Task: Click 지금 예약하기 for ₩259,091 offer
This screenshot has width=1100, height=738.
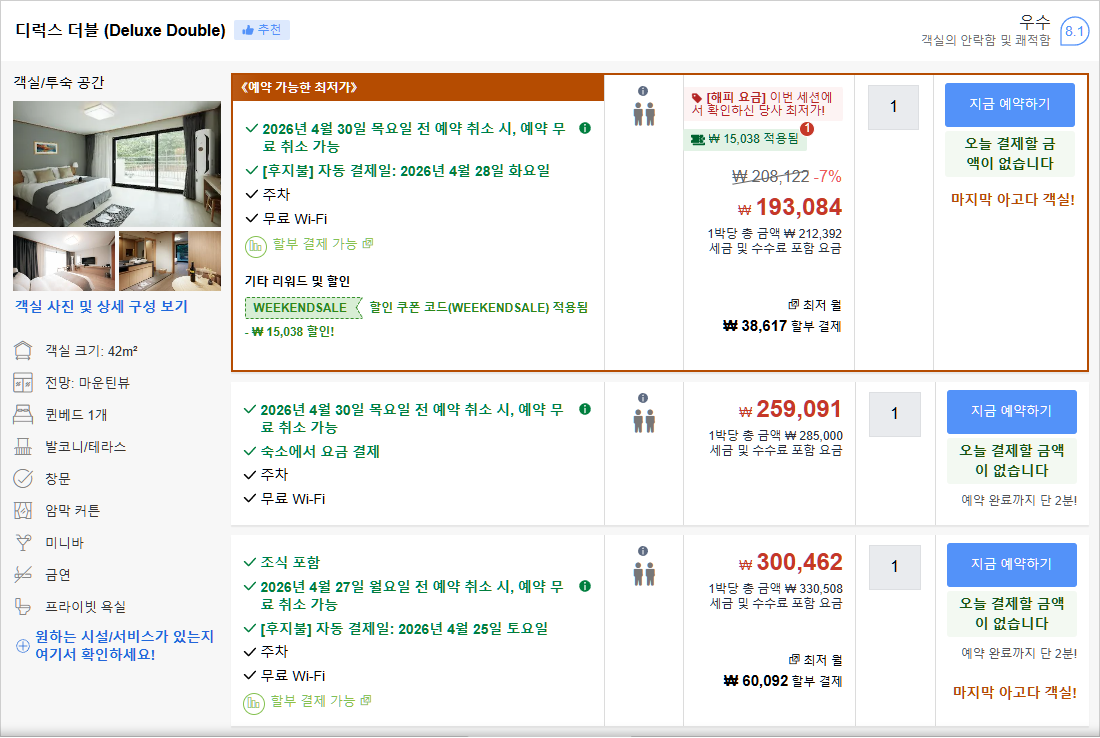Action: (x=1012, y=411)
